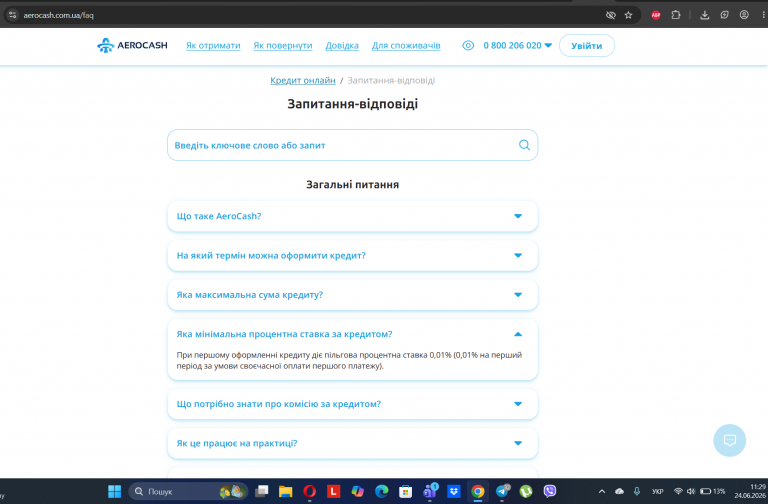Bookmark this page with the star icon

(x=628, y=15)
